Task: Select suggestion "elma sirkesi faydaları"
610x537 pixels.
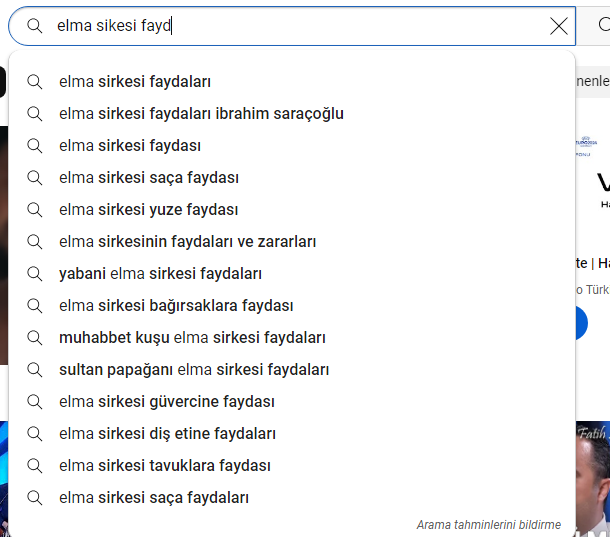Action: [292, 82]
